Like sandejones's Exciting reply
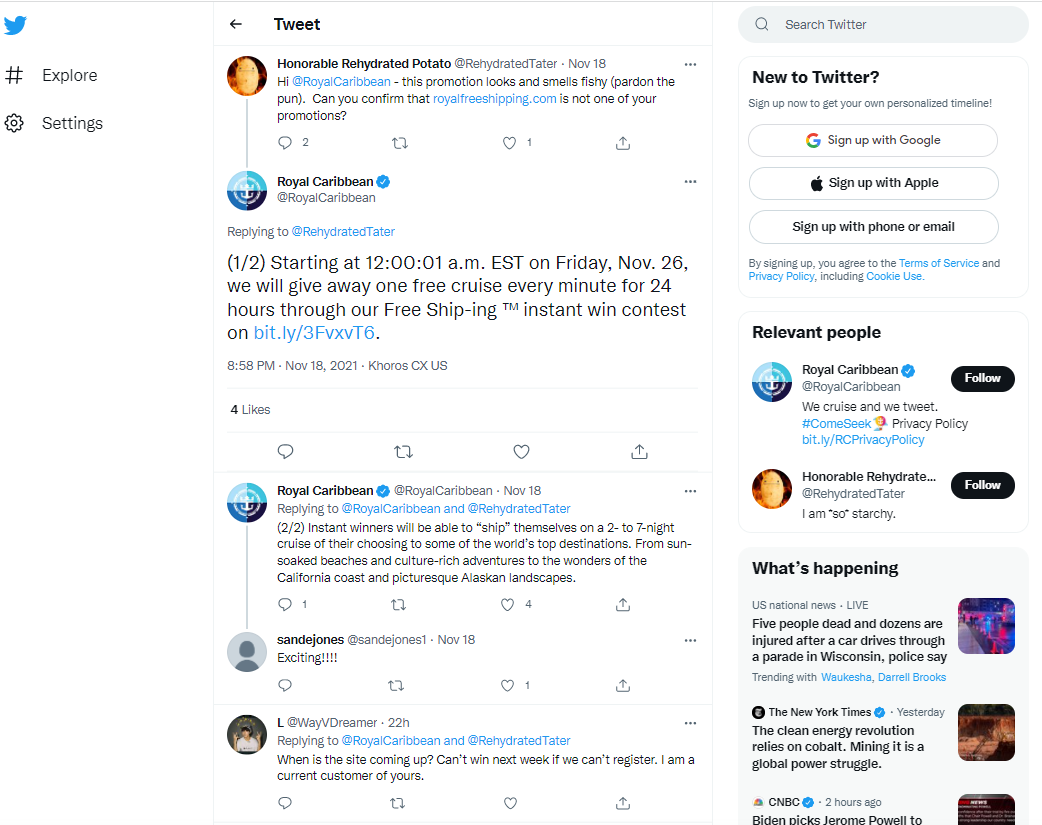 pos(508,685)
